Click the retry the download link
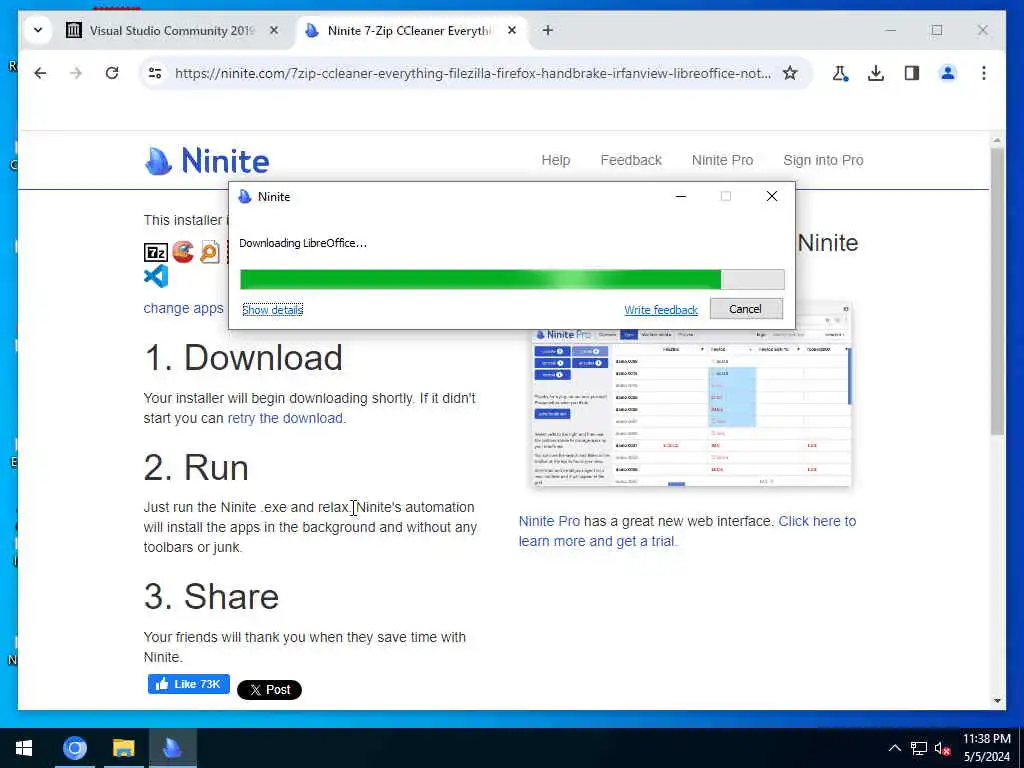Screen dimensions: 1024x768 (285, 418)
